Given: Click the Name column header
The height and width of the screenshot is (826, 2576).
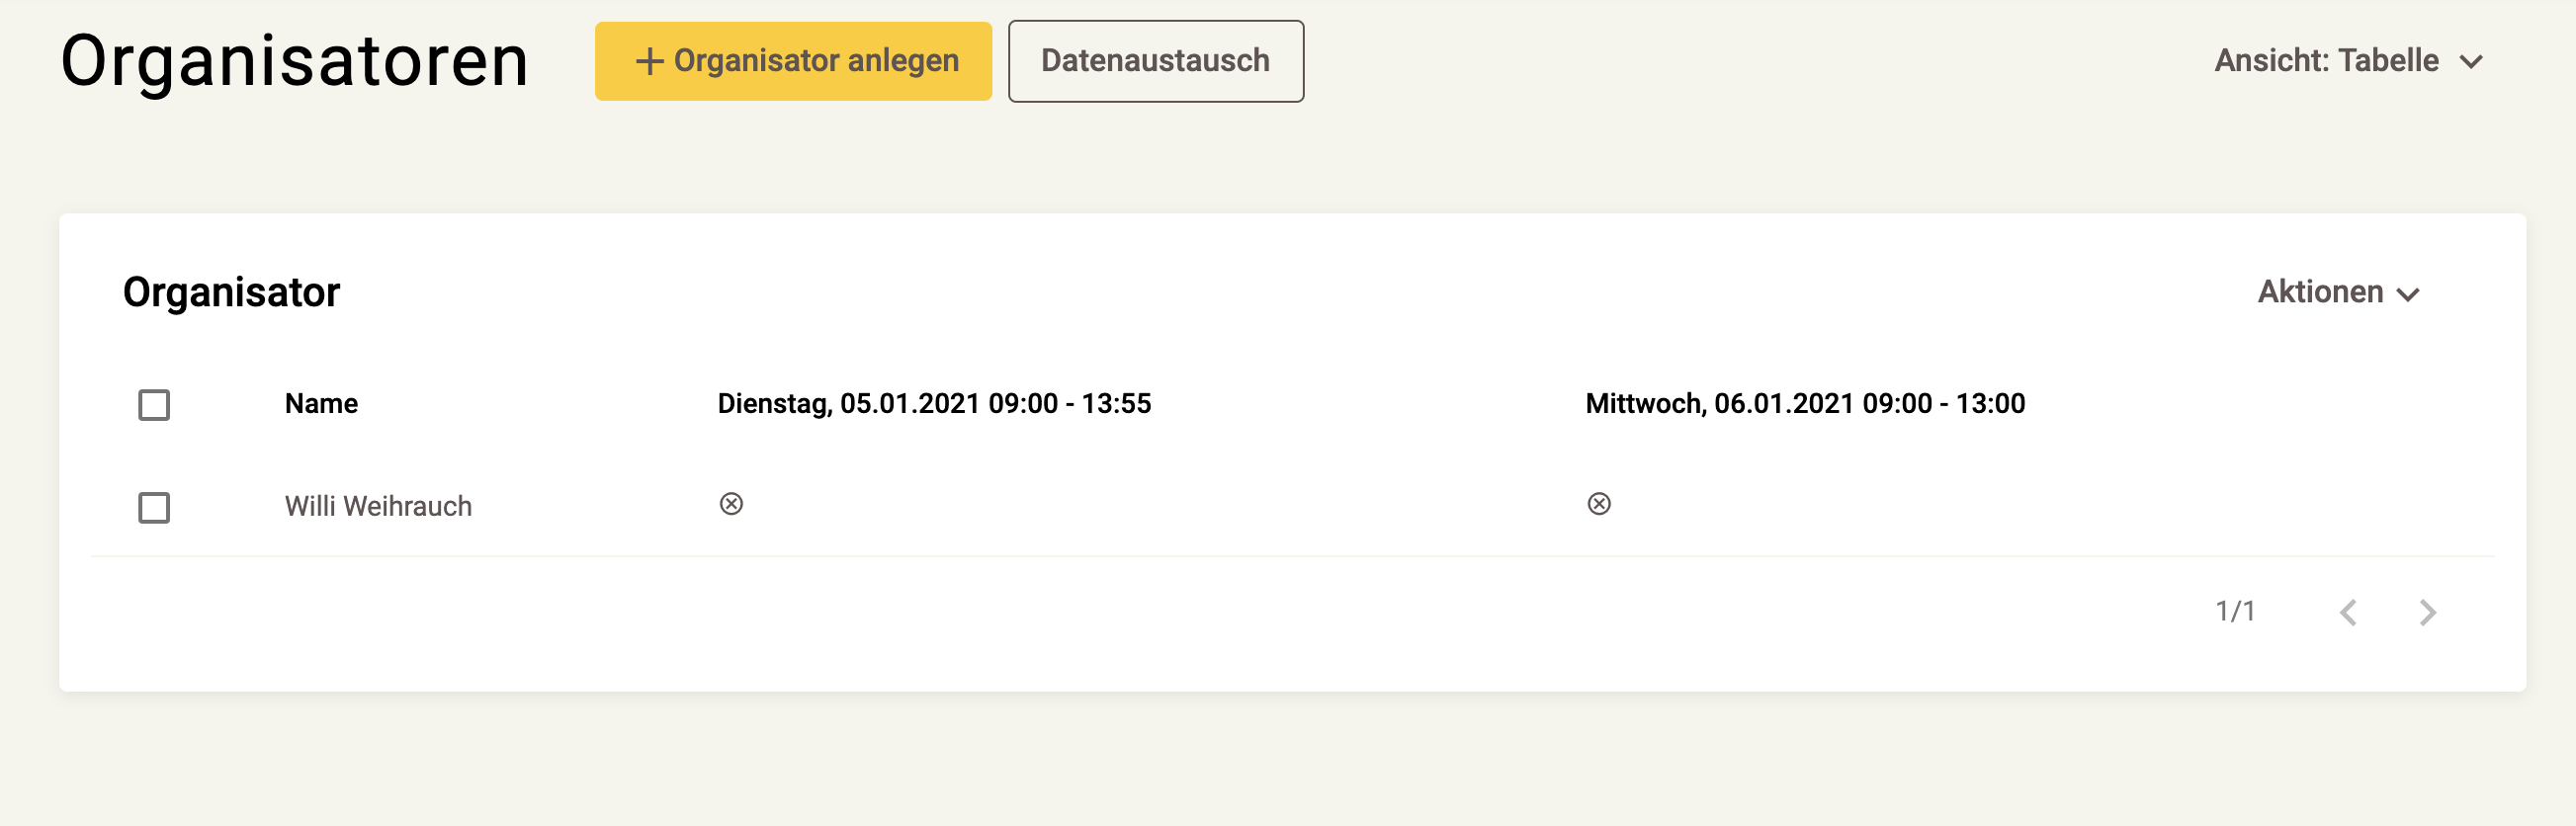Looking at the screenshot, I should pos(321,404).
